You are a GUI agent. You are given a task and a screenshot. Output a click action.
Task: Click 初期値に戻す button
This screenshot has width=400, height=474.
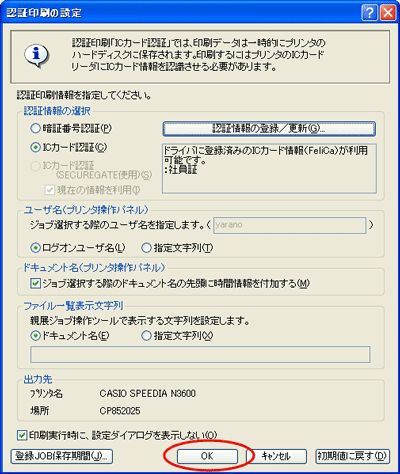pos(352,456)
